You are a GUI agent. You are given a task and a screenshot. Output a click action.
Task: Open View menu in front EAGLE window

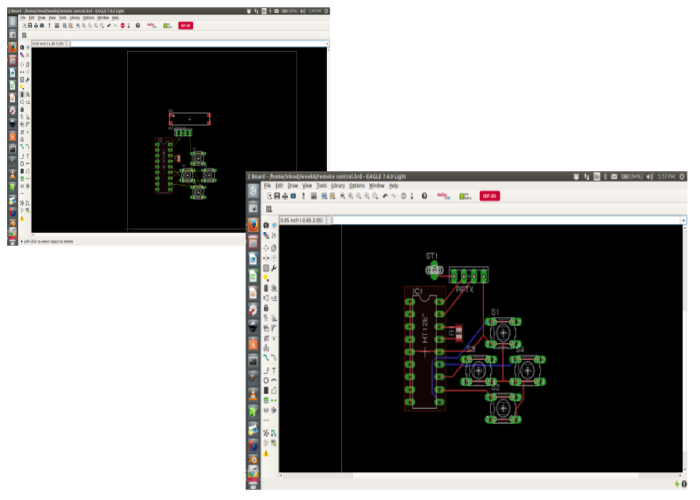(x=307, y=185)
